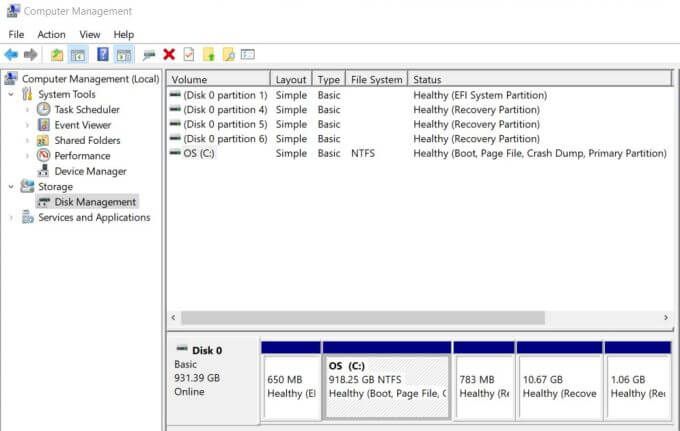Image resolution: width=680 pixels, height=431 pixels.
Task: Click the Up one level folder icon
Action: pos(57,55)
